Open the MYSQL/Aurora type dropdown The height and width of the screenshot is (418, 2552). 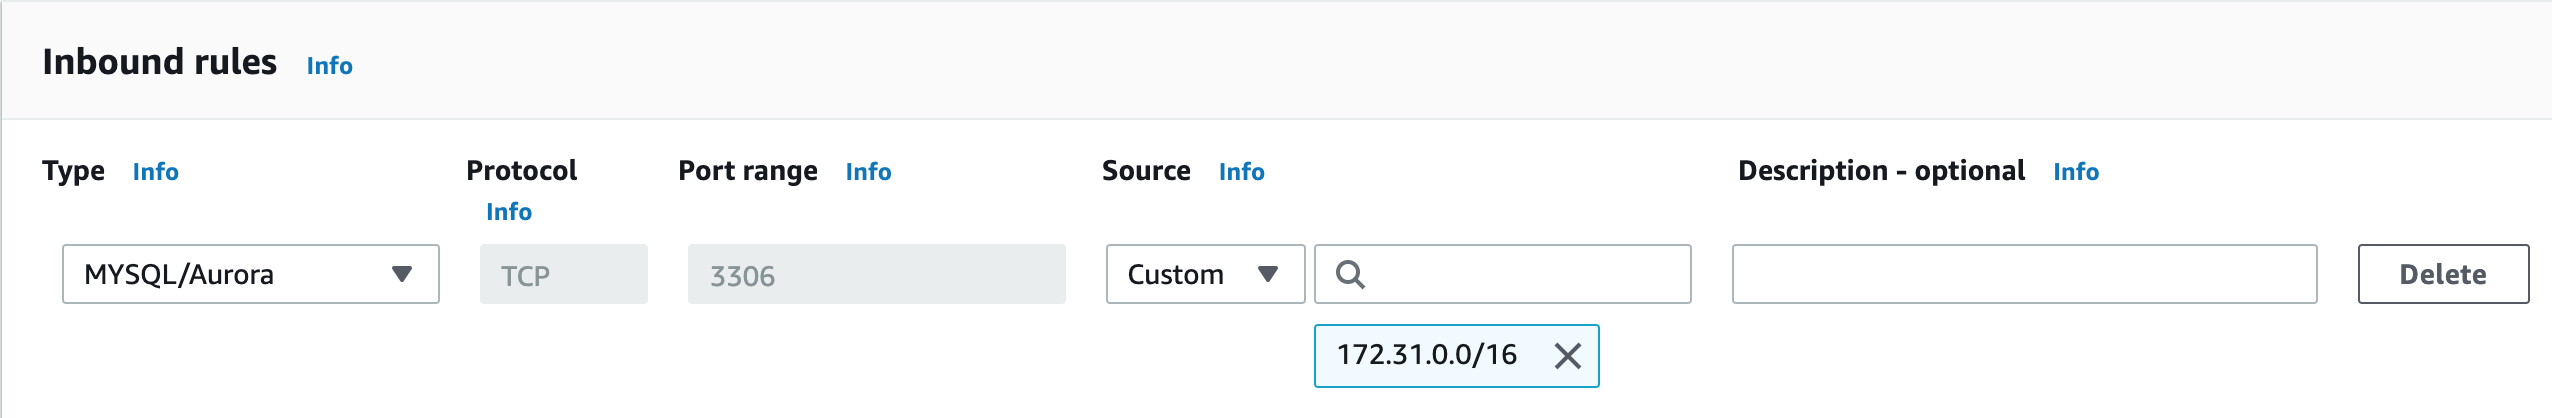250,274
